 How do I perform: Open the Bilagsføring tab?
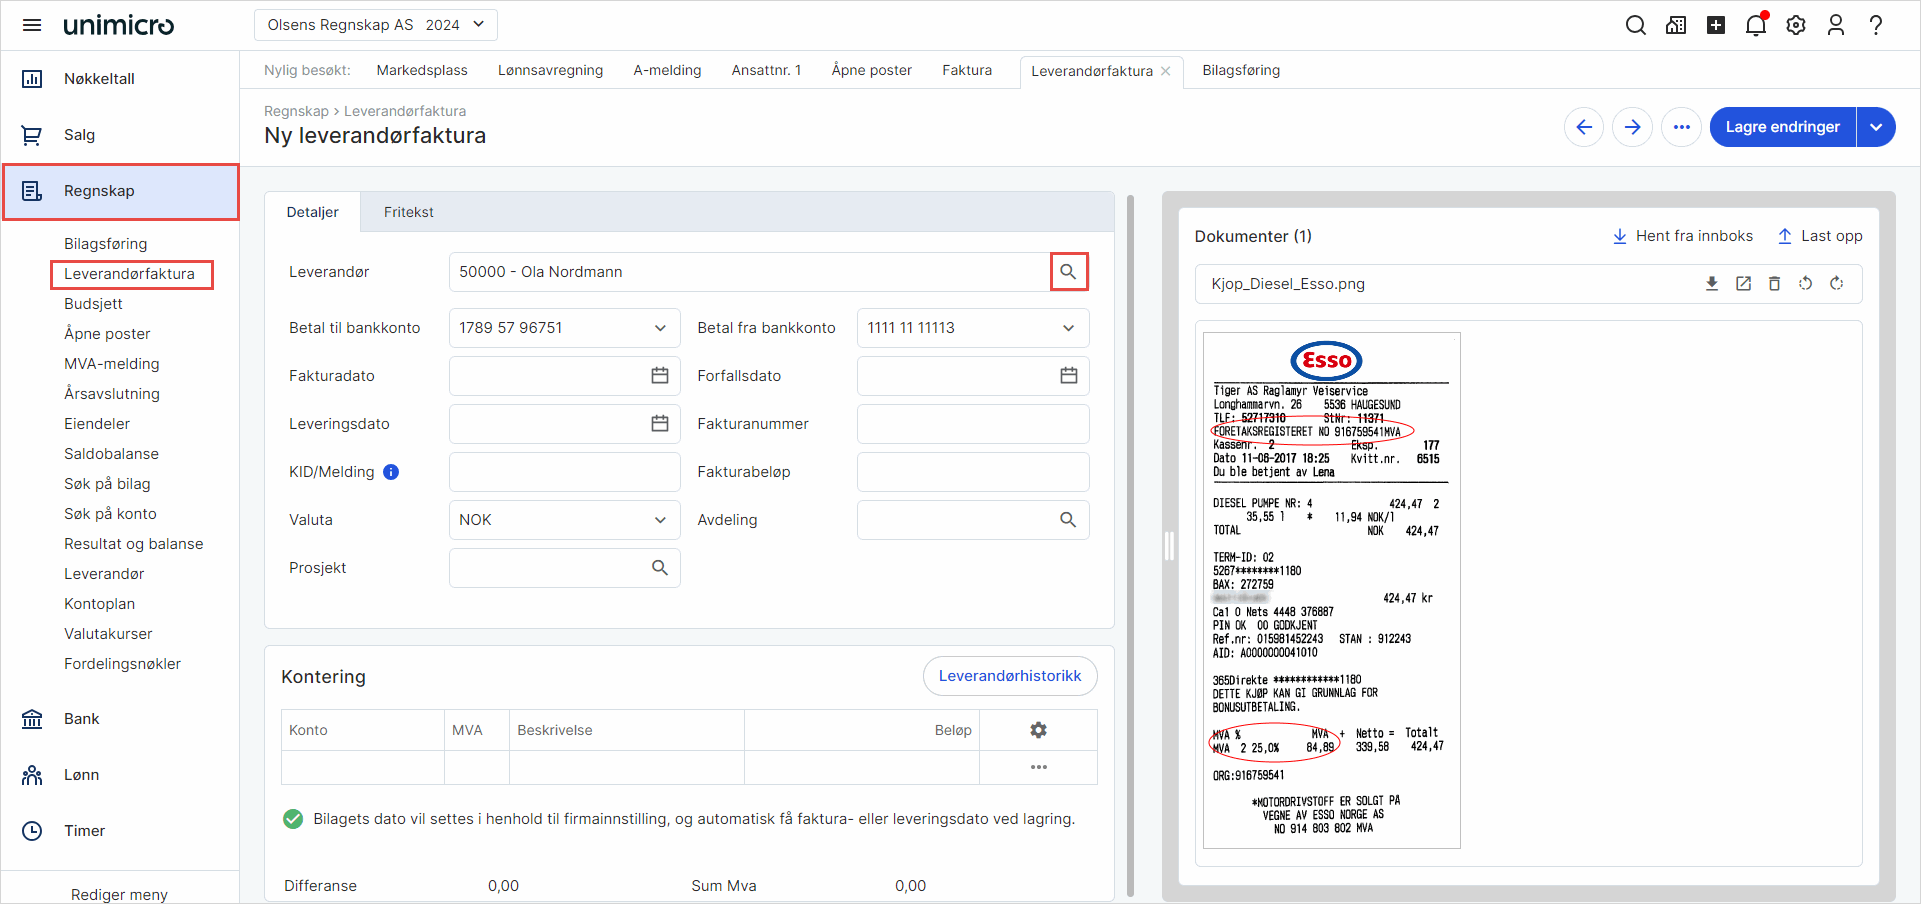coord(1241,70)
